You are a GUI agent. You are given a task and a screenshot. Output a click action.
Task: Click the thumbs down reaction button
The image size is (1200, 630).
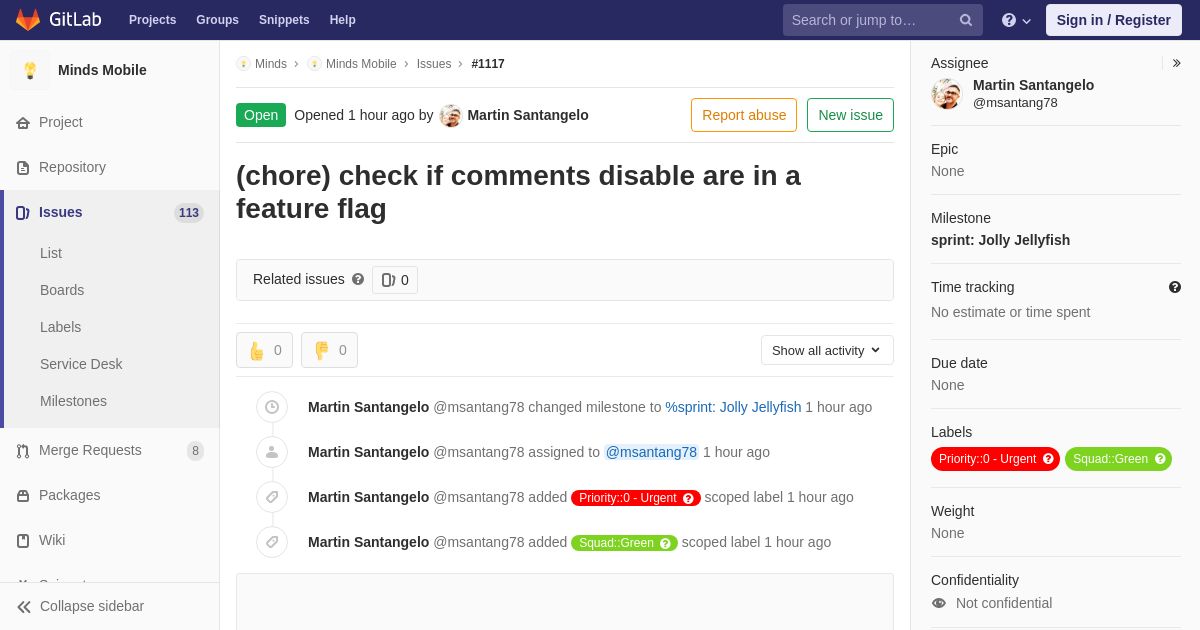(329, 350)
